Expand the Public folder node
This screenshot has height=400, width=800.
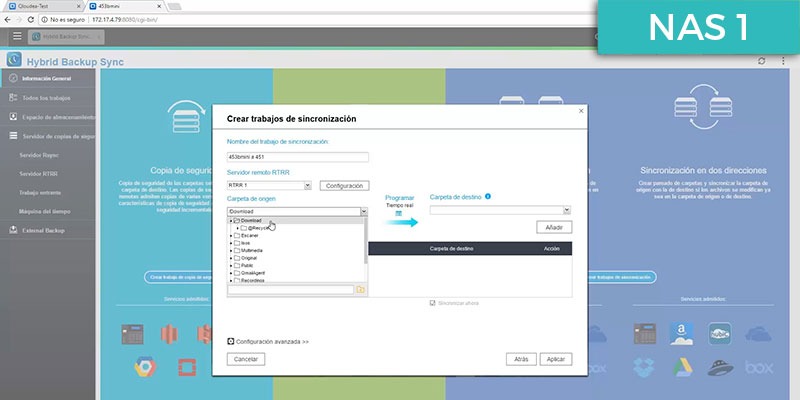coord(231,266)
